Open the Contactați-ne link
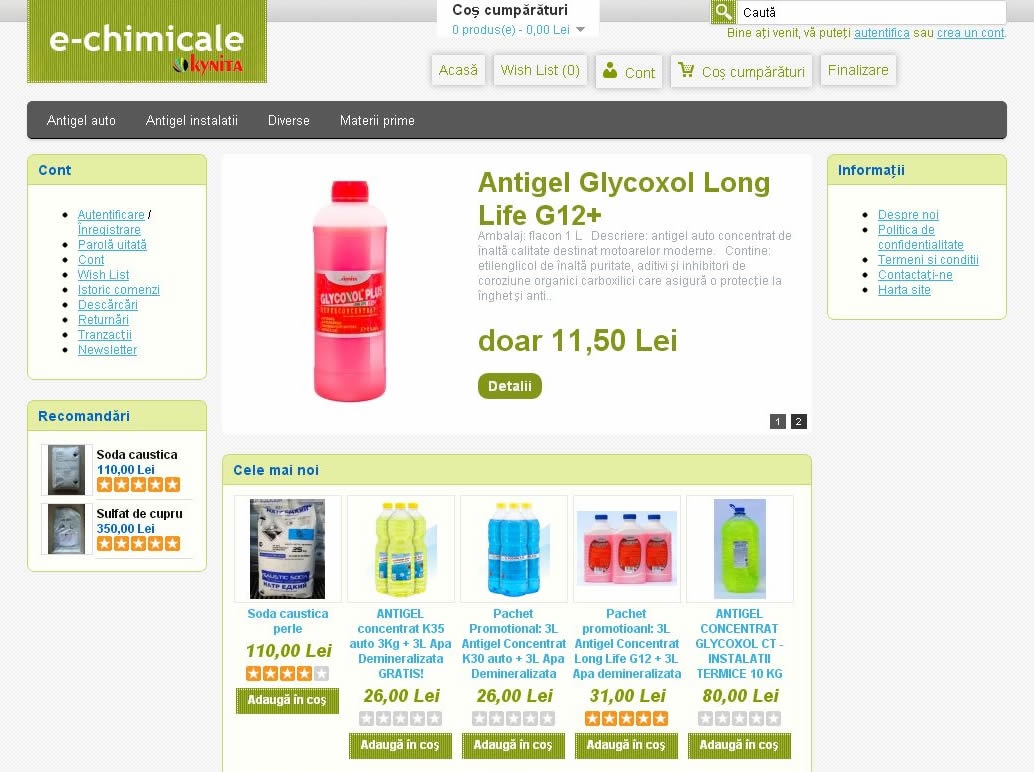The height and width of the screenshot is (772, 1034). coord(915,274)
